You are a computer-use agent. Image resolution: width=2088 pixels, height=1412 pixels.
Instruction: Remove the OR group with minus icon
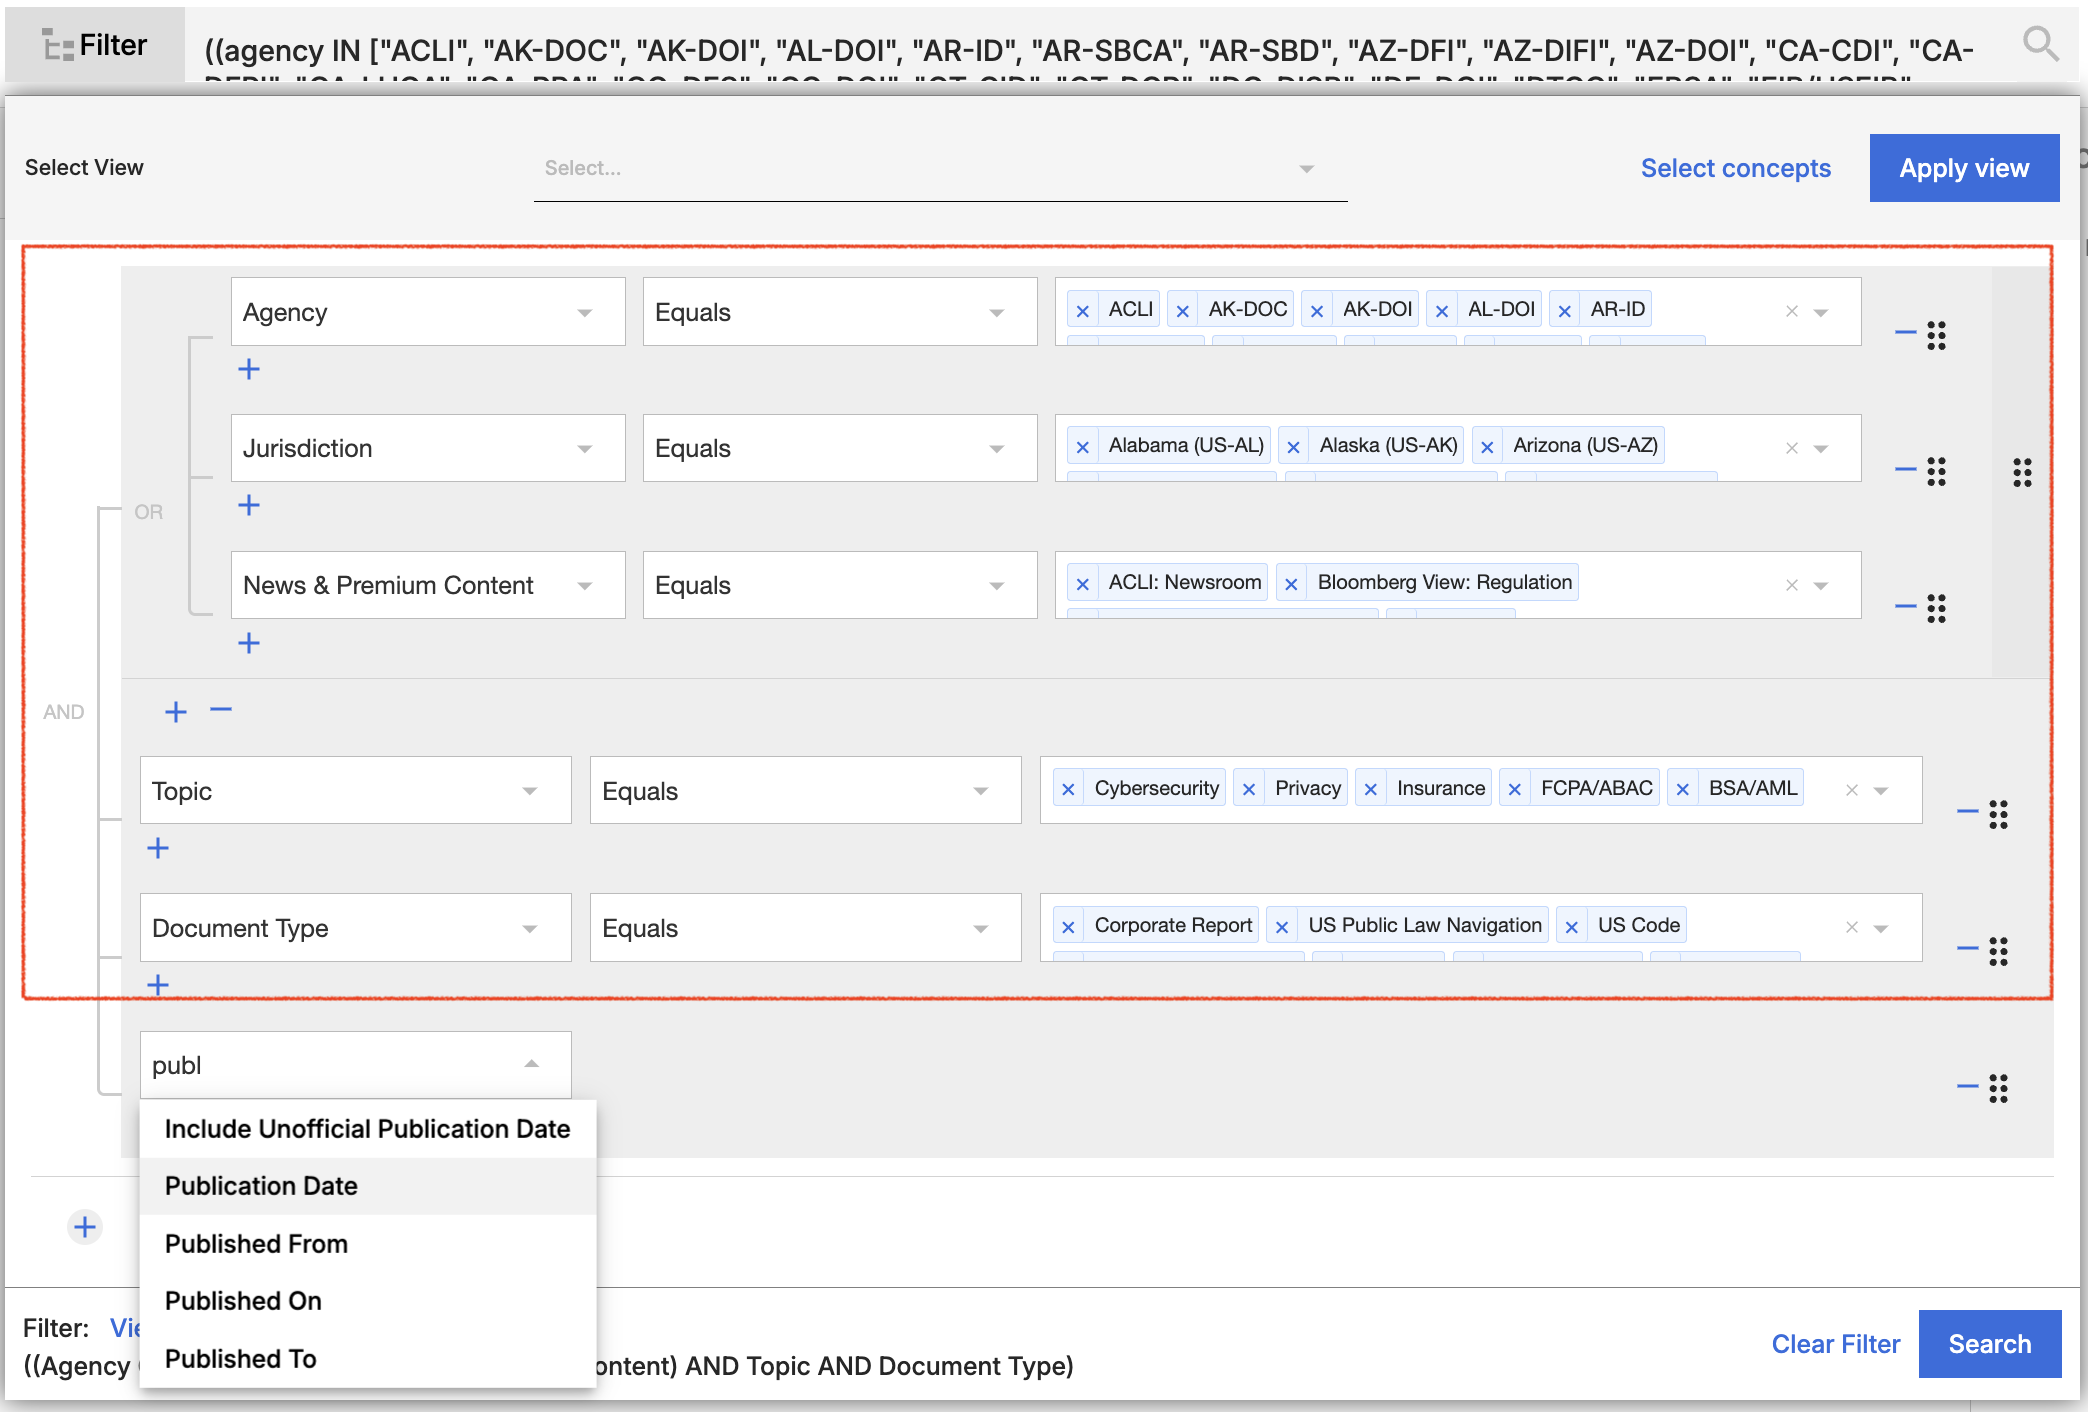[x=221, y=710]
